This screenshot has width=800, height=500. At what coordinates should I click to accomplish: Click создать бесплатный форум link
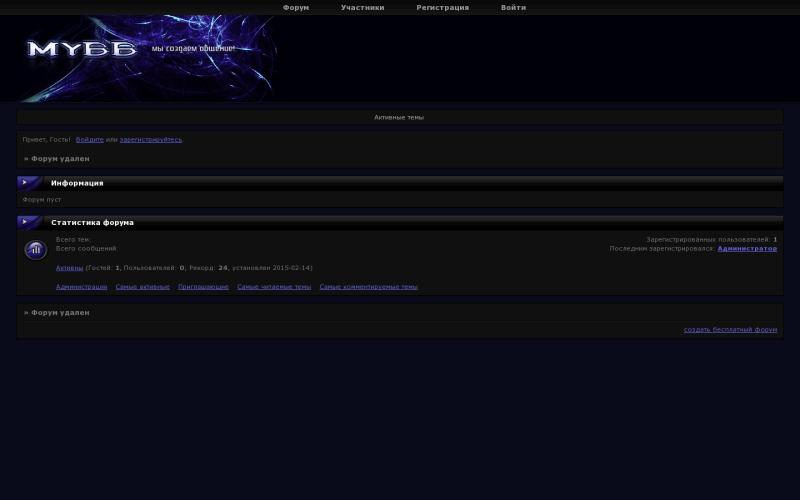(730, 329)
